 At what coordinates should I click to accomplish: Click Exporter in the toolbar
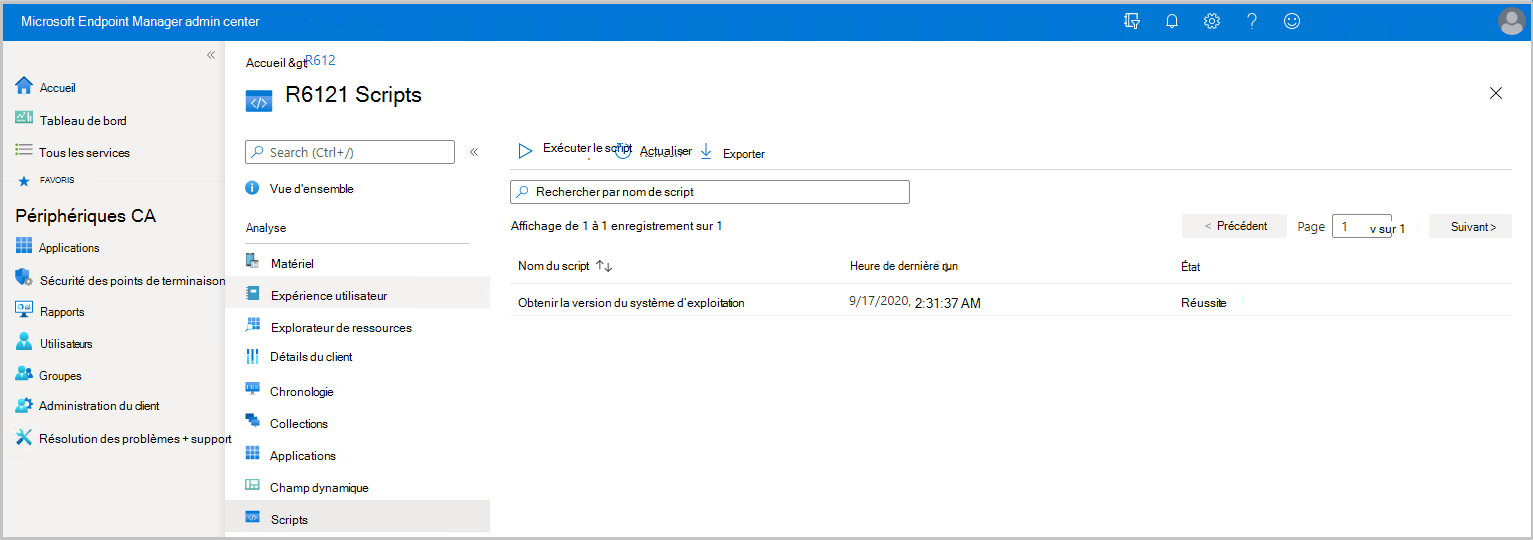pyautogui.click(x=732, y=153)
